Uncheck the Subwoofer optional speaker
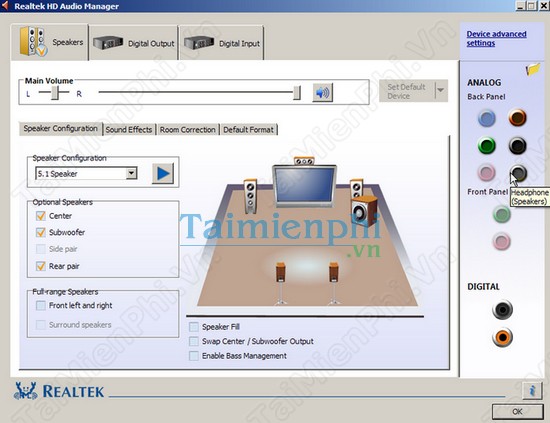The image size is (550, 423). pyautogui.click(x=41, y=232)
